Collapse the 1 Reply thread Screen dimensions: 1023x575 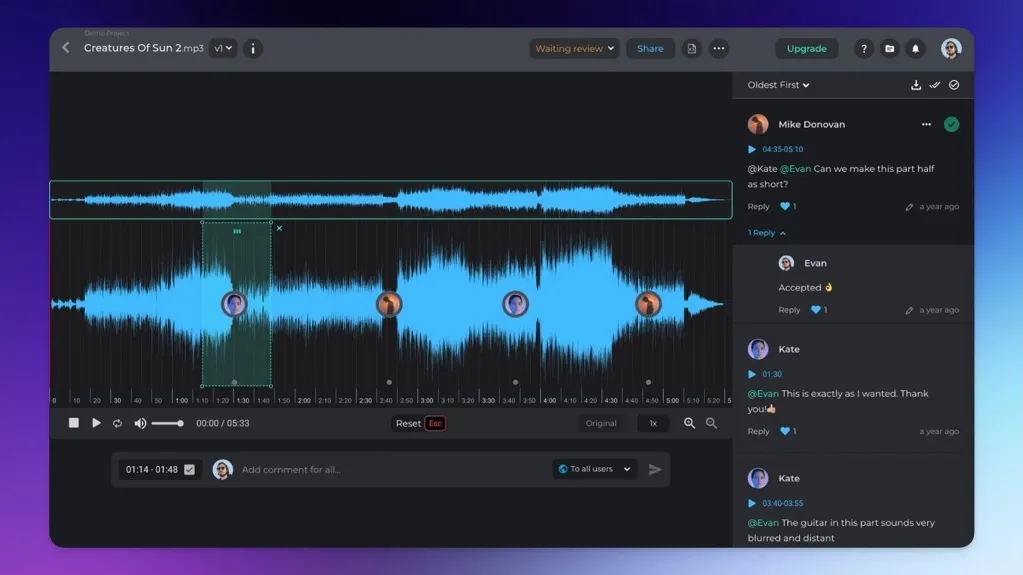tap(767, 233)
